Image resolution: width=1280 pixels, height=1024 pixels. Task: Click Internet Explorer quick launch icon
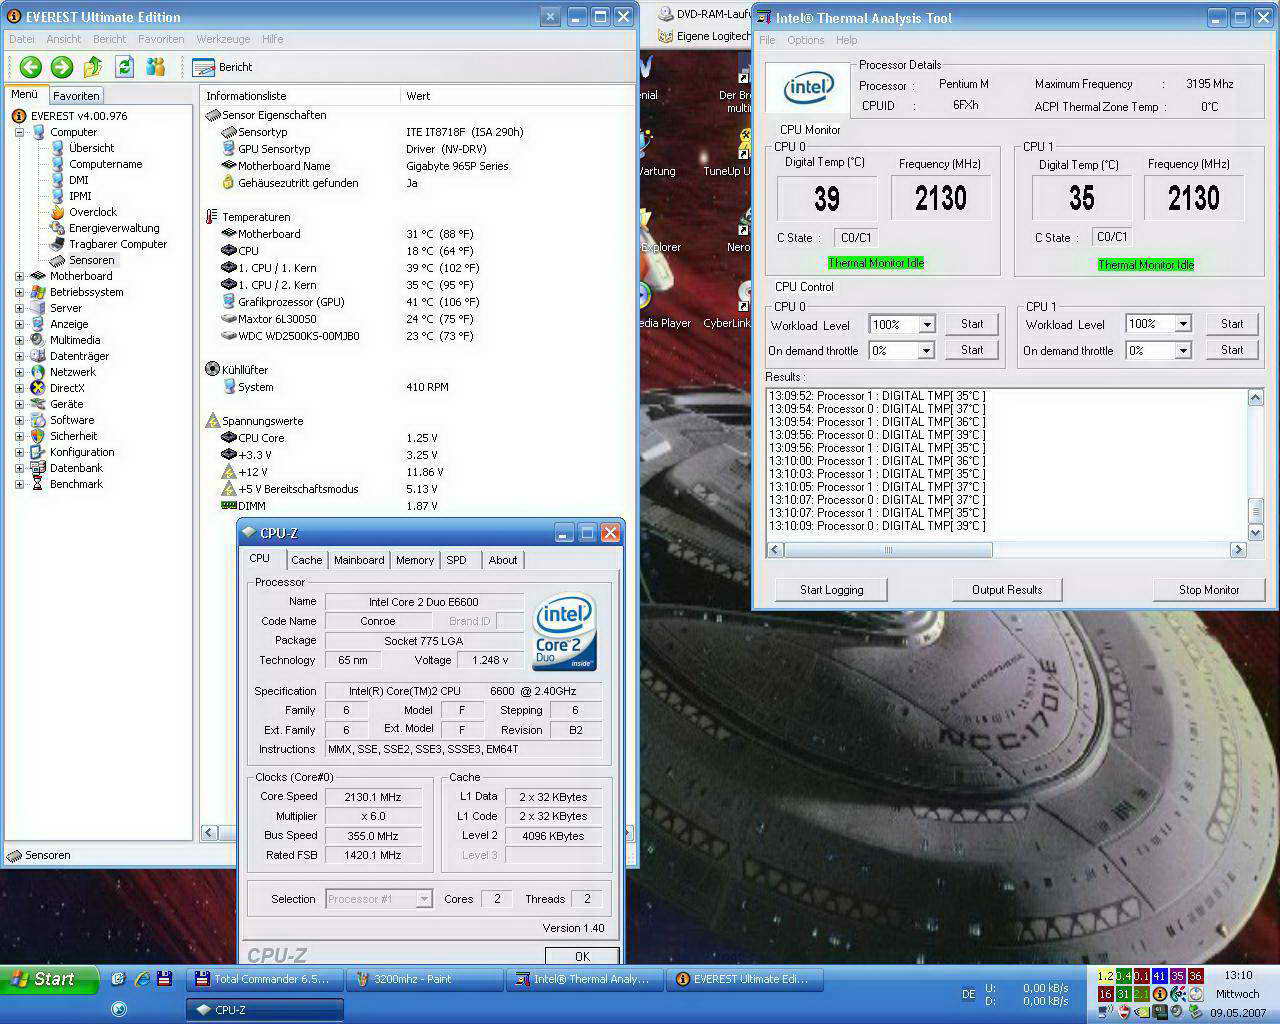tap(142, 979)
